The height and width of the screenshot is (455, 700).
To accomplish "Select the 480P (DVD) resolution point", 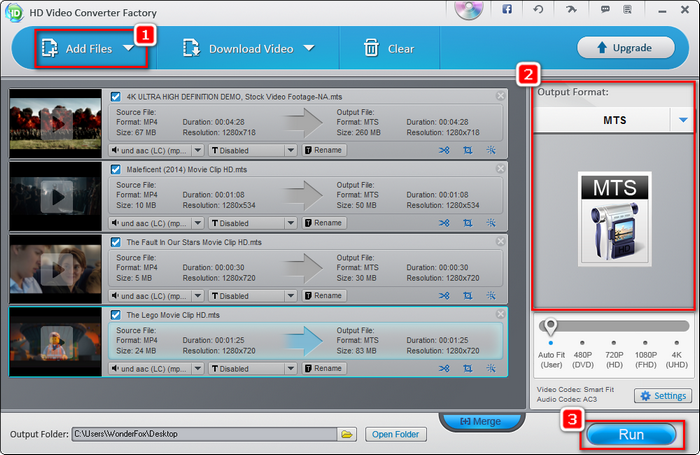I will tap(583, 343).
